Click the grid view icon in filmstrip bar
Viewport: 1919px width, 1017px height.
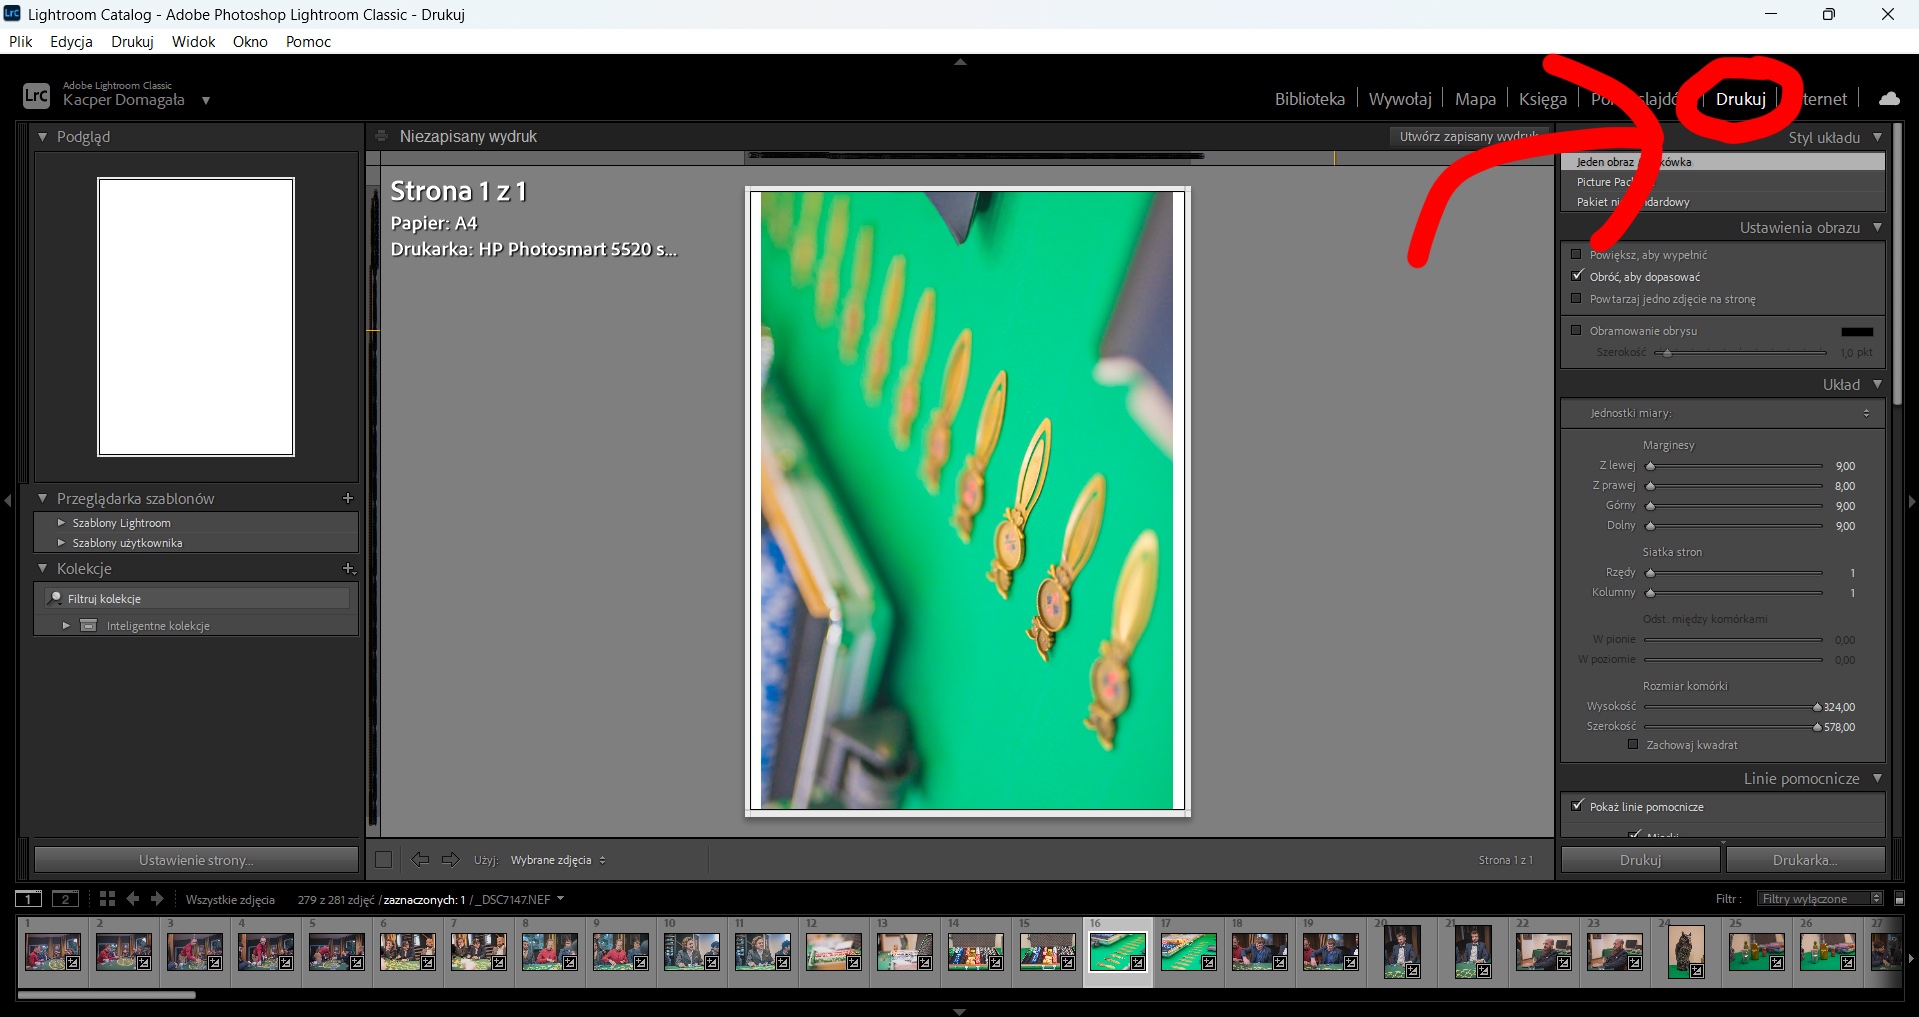pyautogui.click(x=107, y=899)
